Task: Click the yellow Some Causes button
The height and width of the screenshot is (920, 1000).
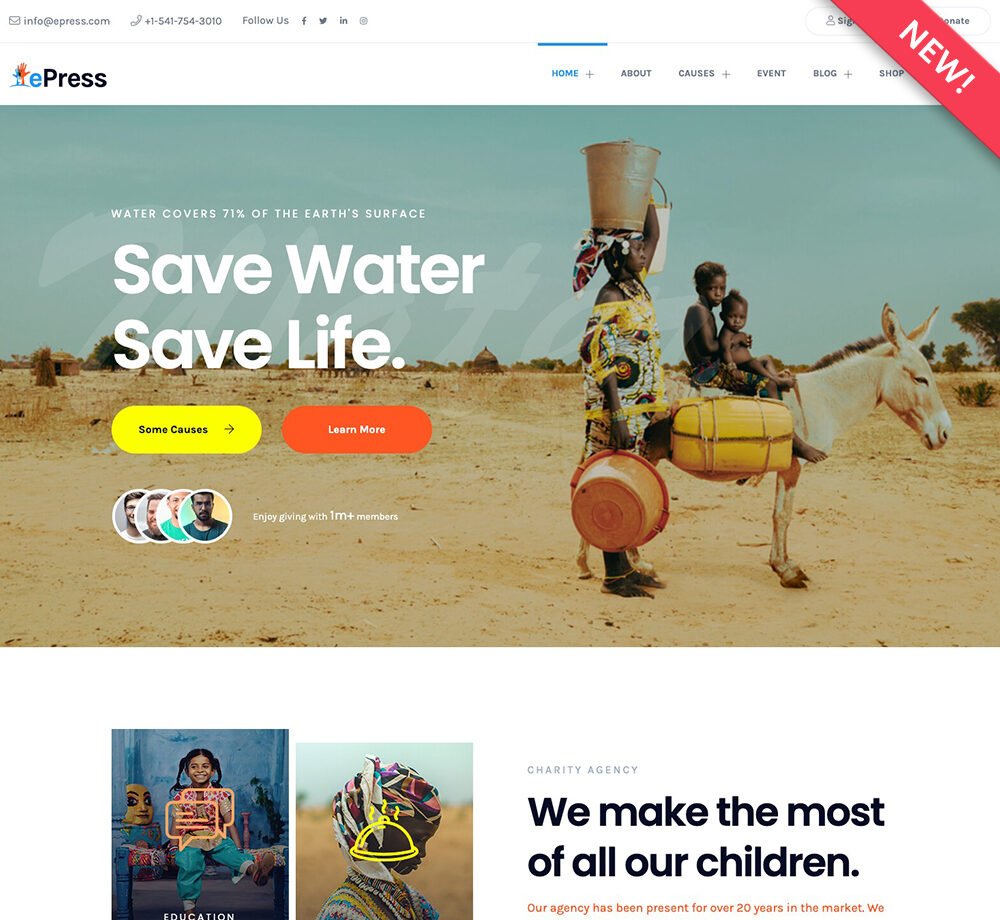Action: click(186, 430)
